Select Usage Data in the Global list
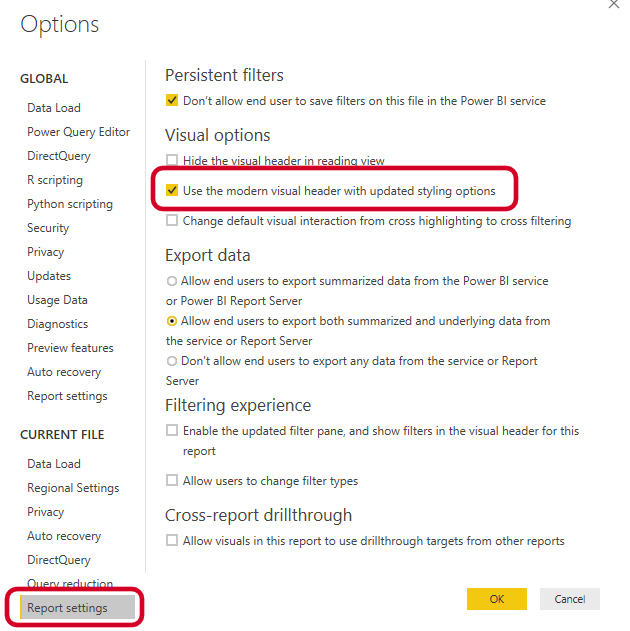630x631 pixels. click(57, 300)
